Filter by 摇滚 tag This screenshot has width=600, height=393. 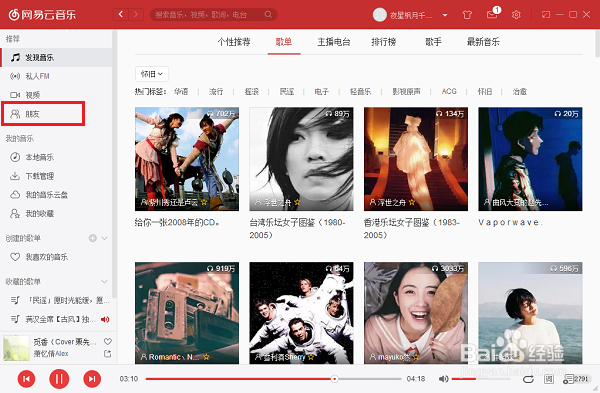point(251,91)
